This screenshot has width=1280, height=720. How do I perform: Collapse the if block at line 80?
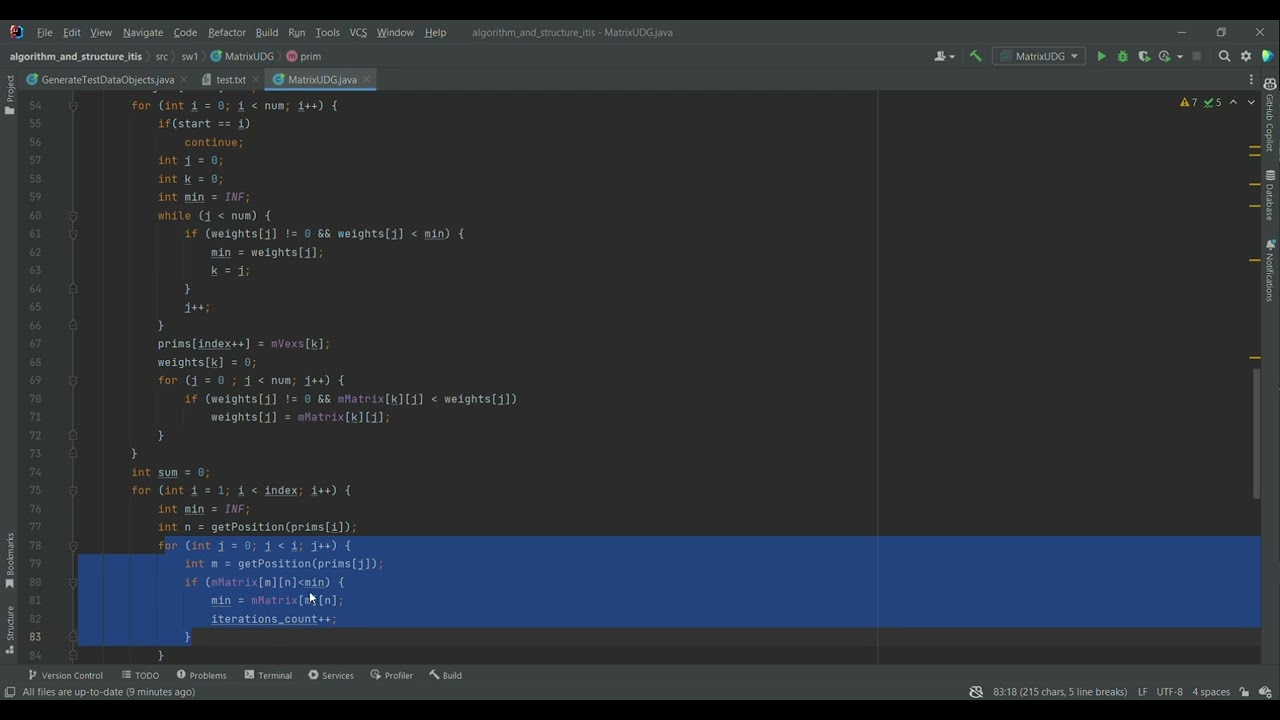[x=73, y=583]
